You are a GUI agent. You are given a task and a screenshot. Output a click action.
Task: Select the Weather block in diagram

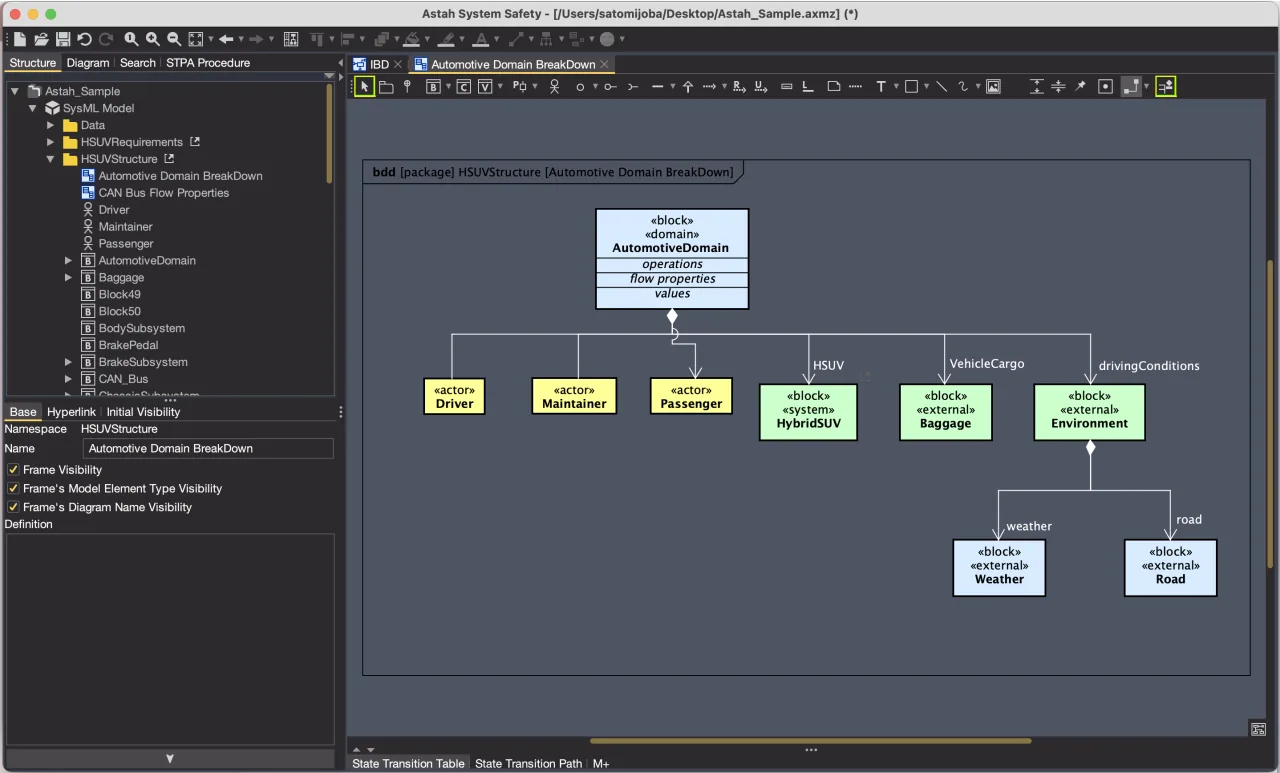pos(999,568)
